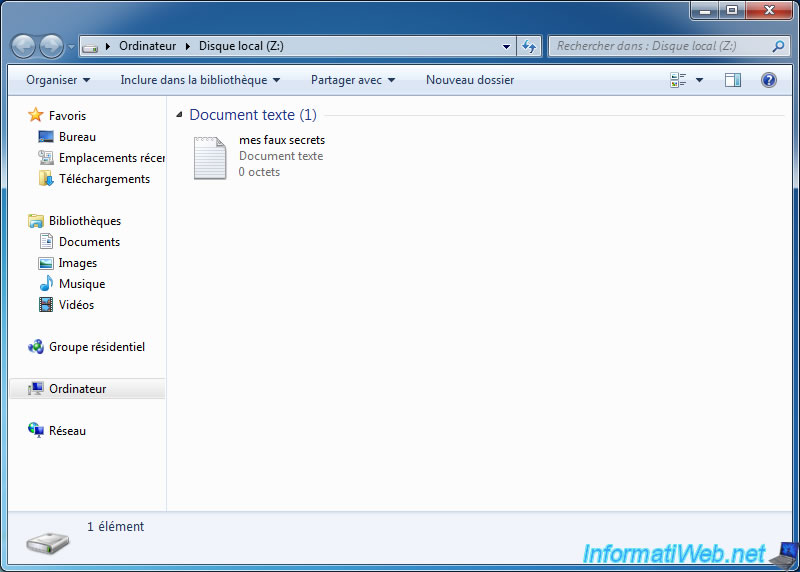800x572 pixels.
Task: Click the Vidéos film icon
Action: (45, 305)
